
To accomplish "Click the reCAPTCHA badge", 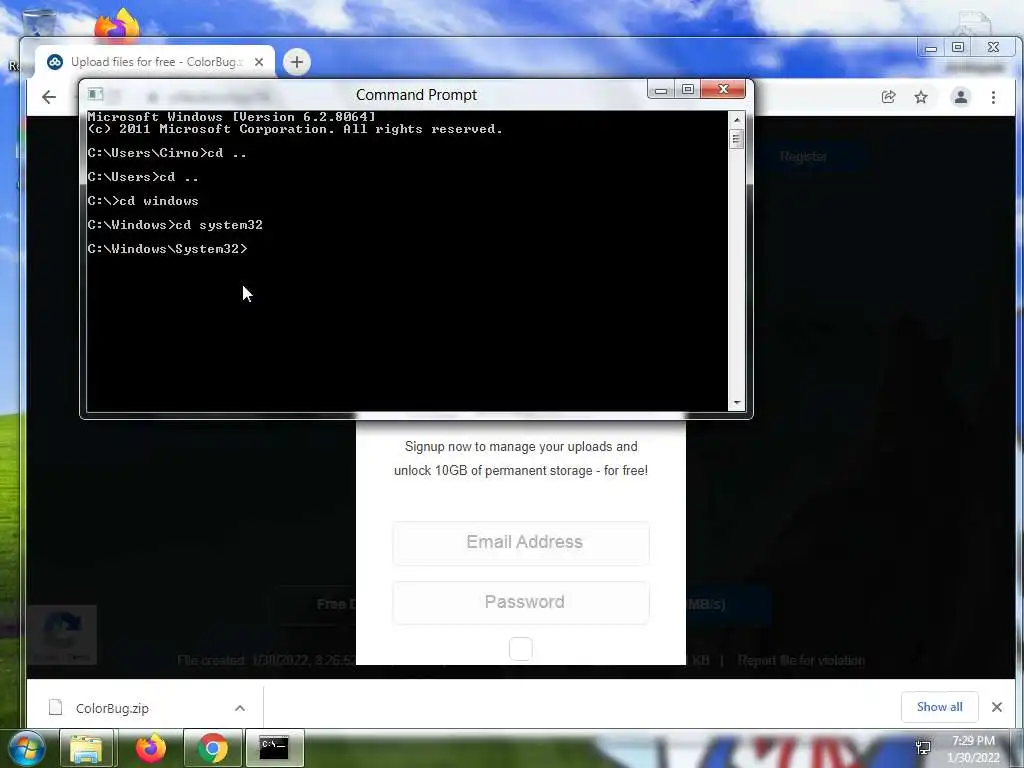I will [x=62, y=635].
